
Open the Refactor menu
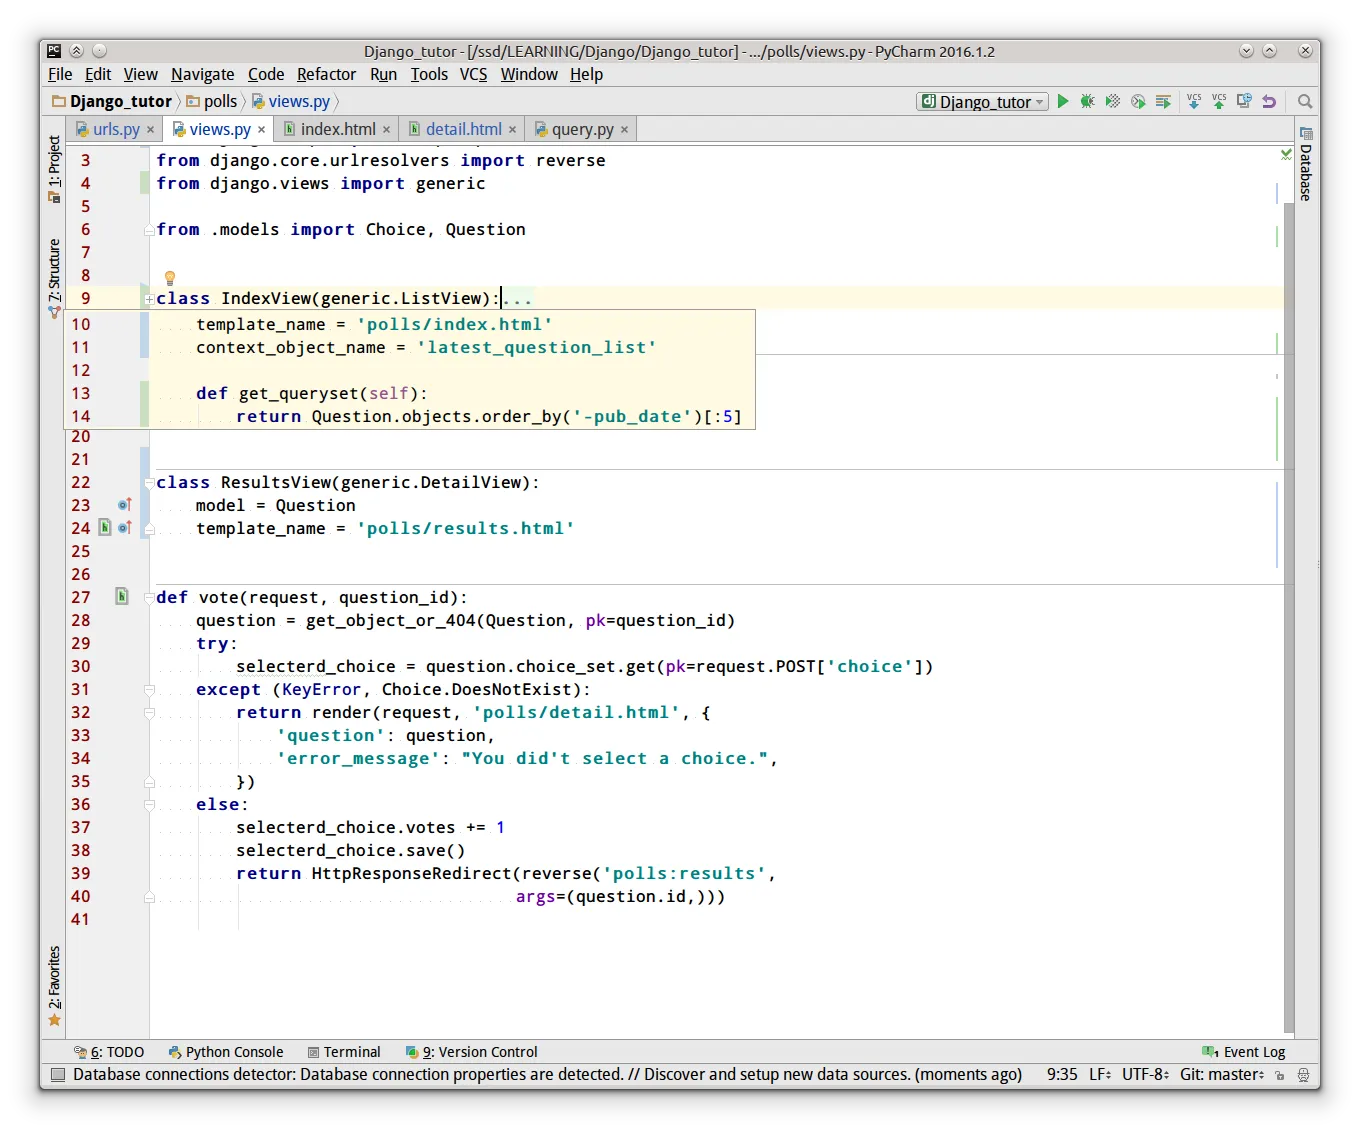(x=326, y=74)
